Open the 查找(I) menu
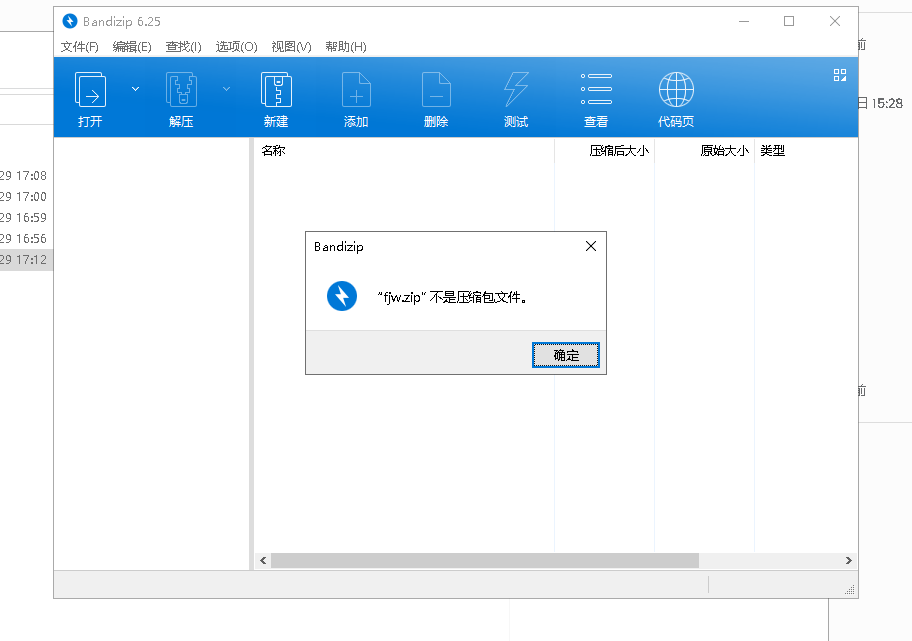This screenshot has height=641, width=912. pyautogui.click(x=183, y=47)
